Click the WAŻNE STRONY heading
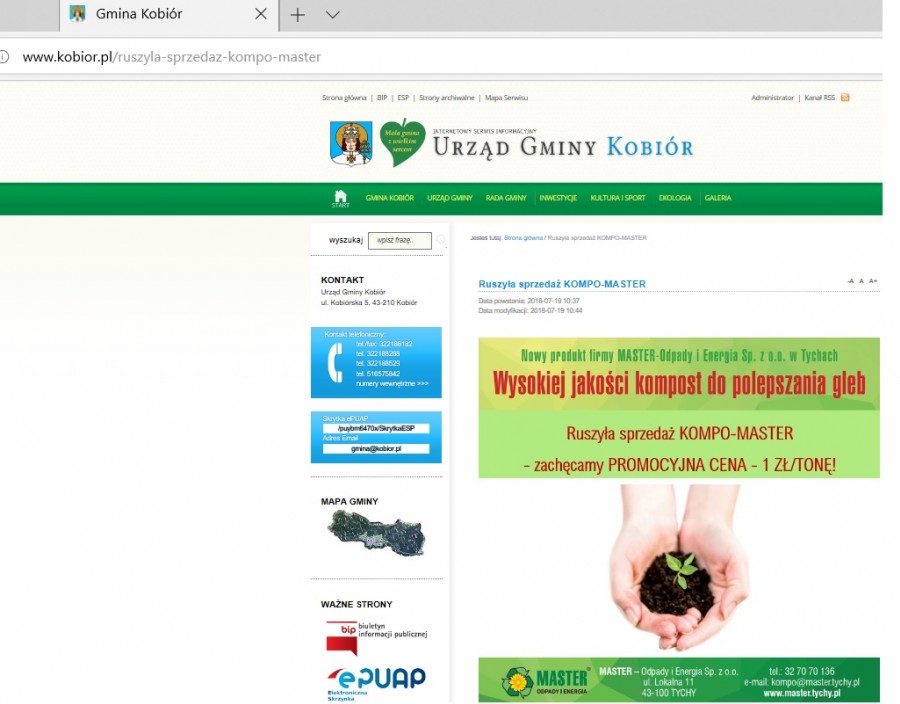The width and height of the screenshot is (900, 704). click(356, 604)
